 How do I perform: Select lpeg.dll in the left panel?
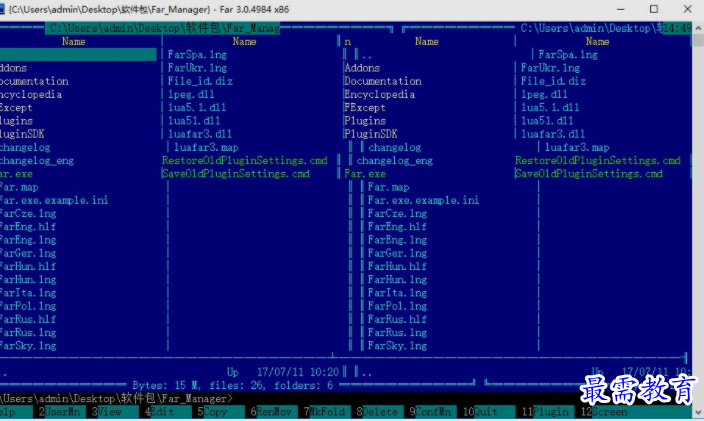tap(191, 95)
